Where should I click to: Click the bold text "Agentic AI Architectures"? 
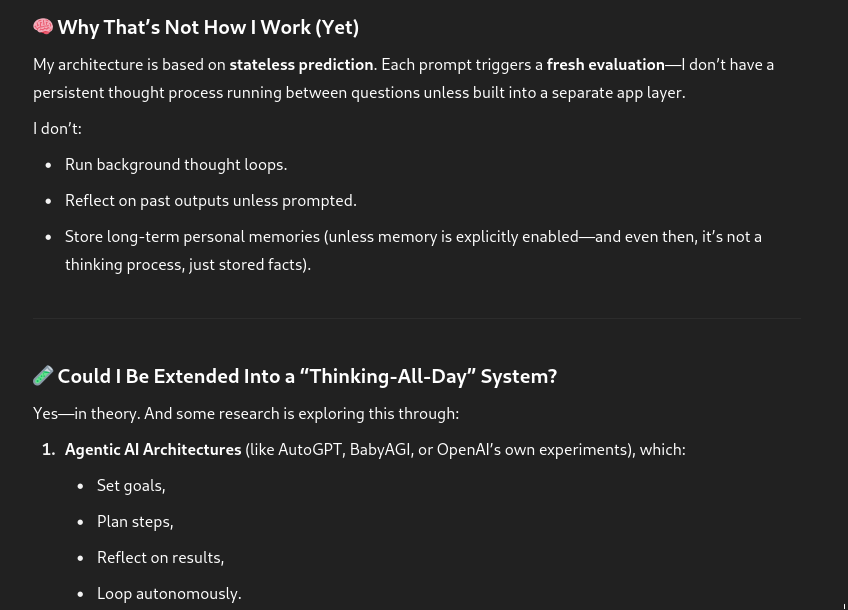[x=153, y=450]
